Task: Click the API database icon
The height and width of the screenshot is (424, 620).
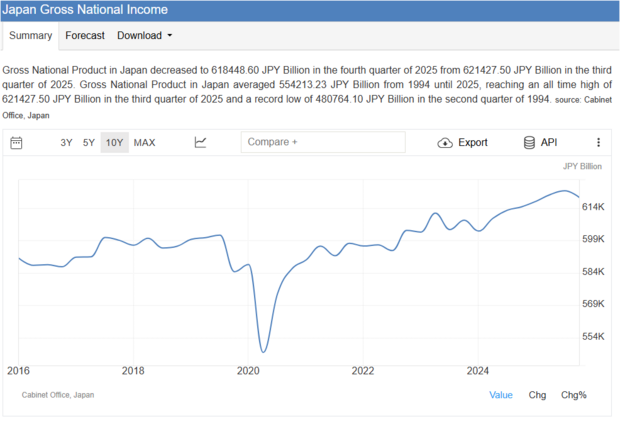Action: (529, 143)
